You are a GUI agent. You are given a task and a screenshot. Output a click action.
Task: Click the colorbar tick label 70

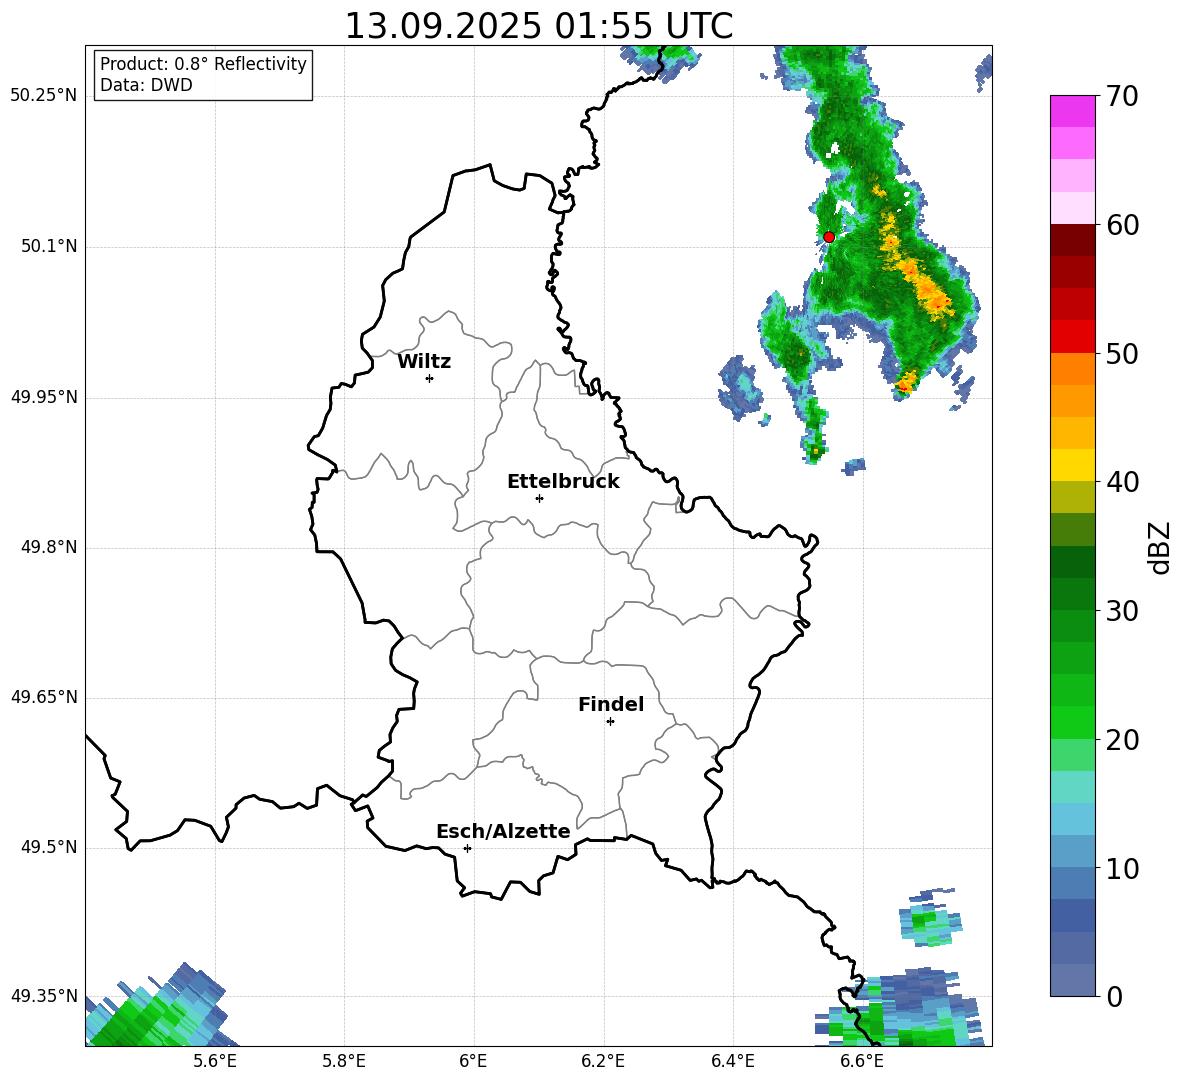[1122, 96]
